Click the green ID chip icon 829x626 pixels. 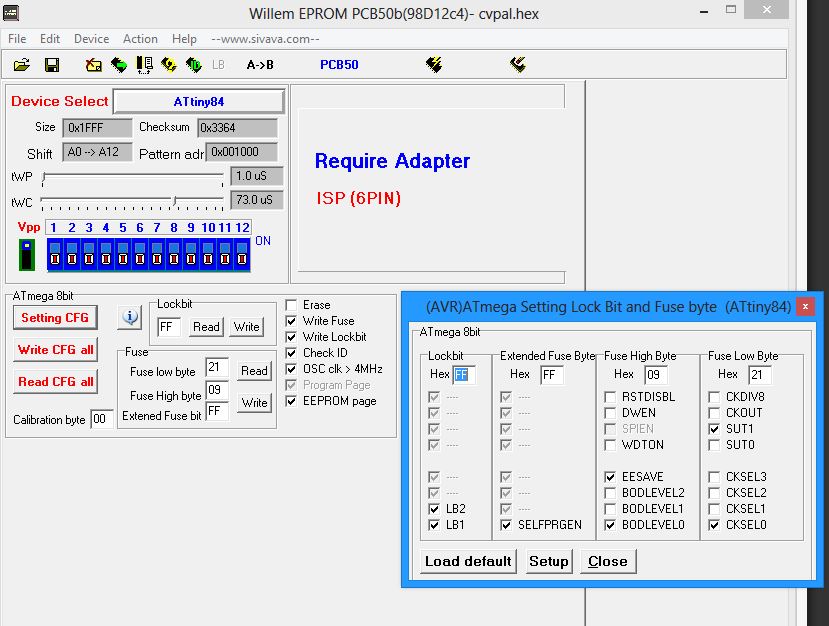click(x=194, y=65)
